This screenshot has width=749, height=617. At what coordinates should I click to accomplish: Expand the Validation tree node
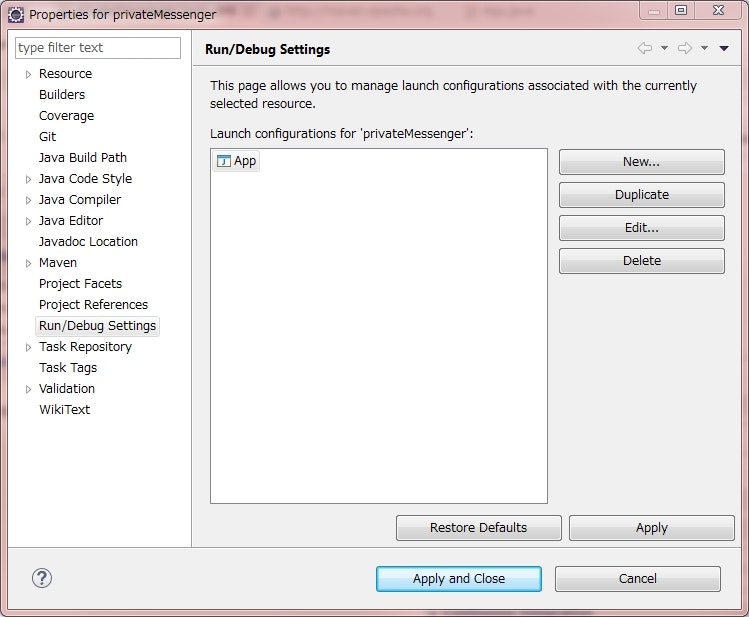[x=28, y=389]
